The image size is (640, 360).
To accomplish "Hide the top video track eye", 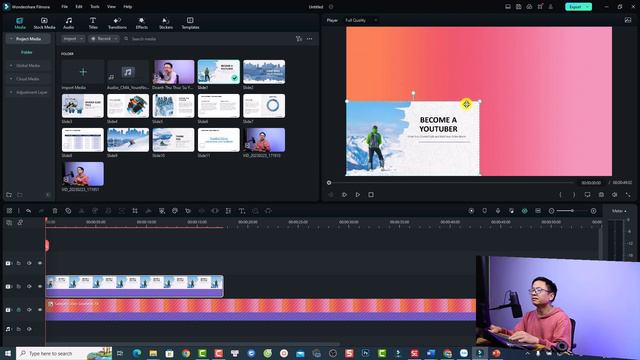I will (x=40, y=263).
